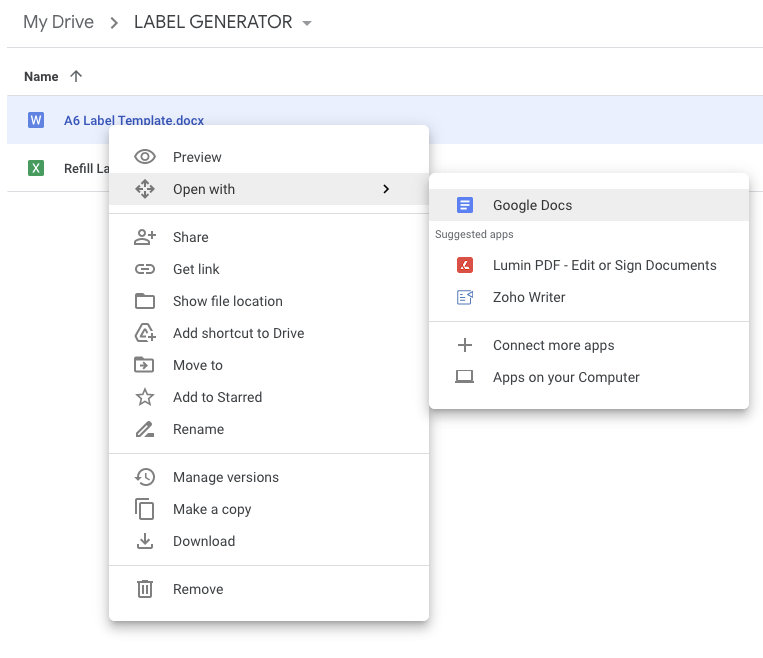
Task: Click the Remove trash can icon
Action: pyautogui.click(x=145, y=589)
